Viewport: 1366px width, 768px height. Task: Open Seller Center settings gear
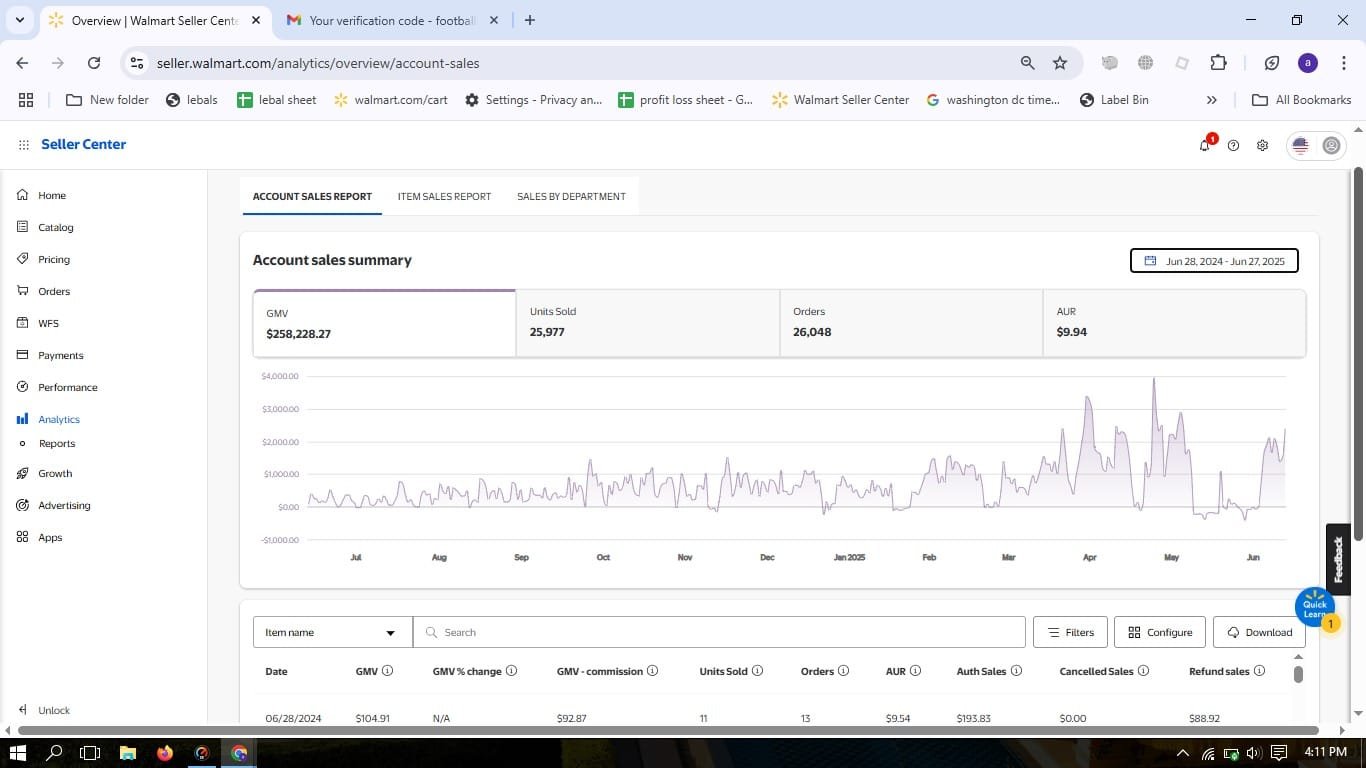click(x=1262, y=145)
